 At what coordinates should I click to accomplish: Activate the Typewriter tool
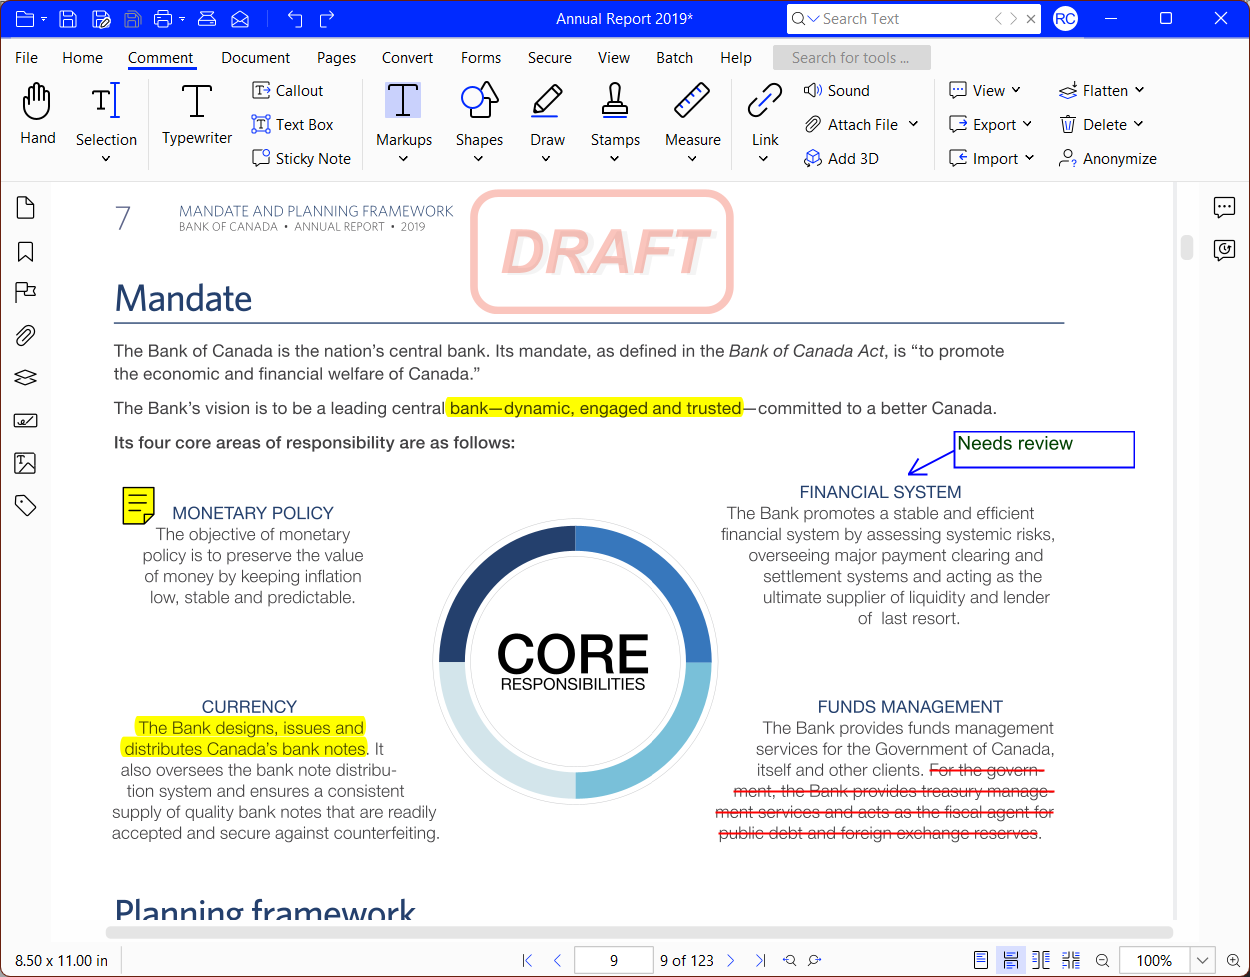(196, 110)
